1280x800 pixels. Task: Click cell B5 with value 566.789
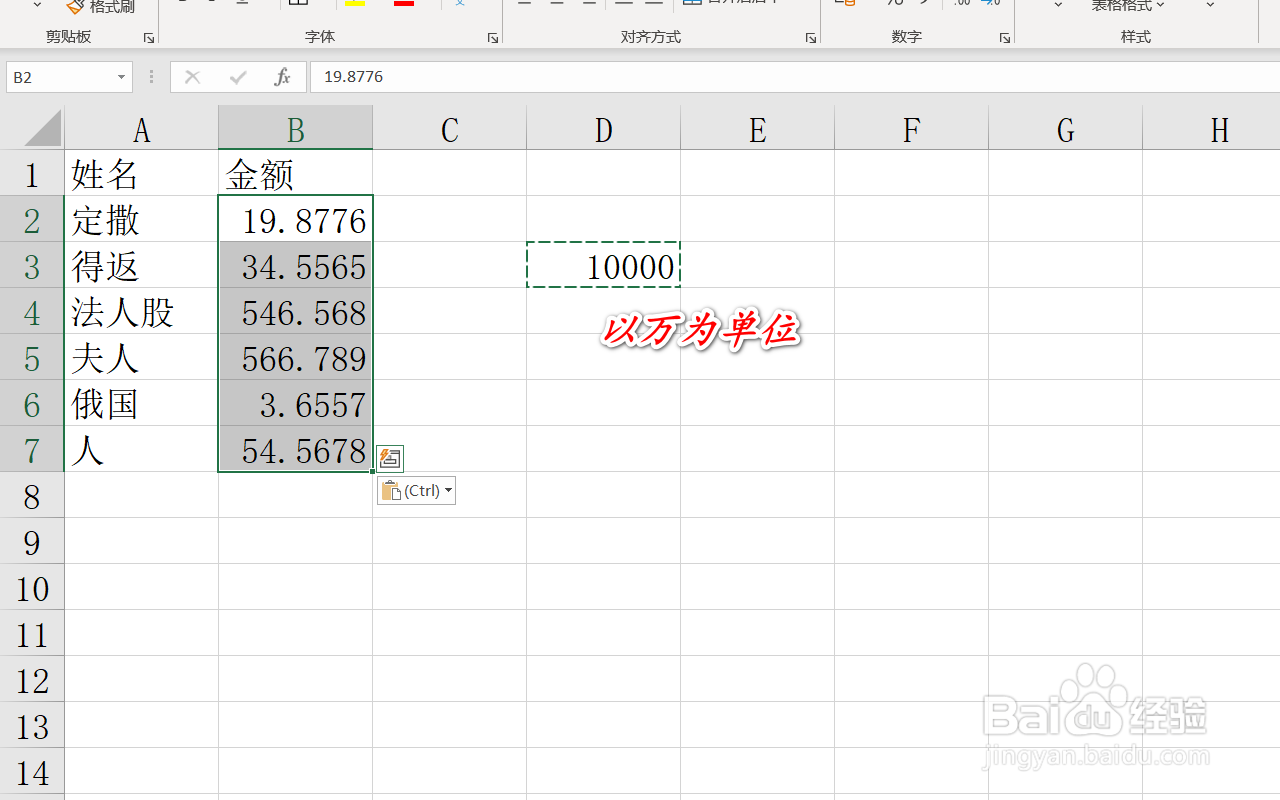point(296,358)
